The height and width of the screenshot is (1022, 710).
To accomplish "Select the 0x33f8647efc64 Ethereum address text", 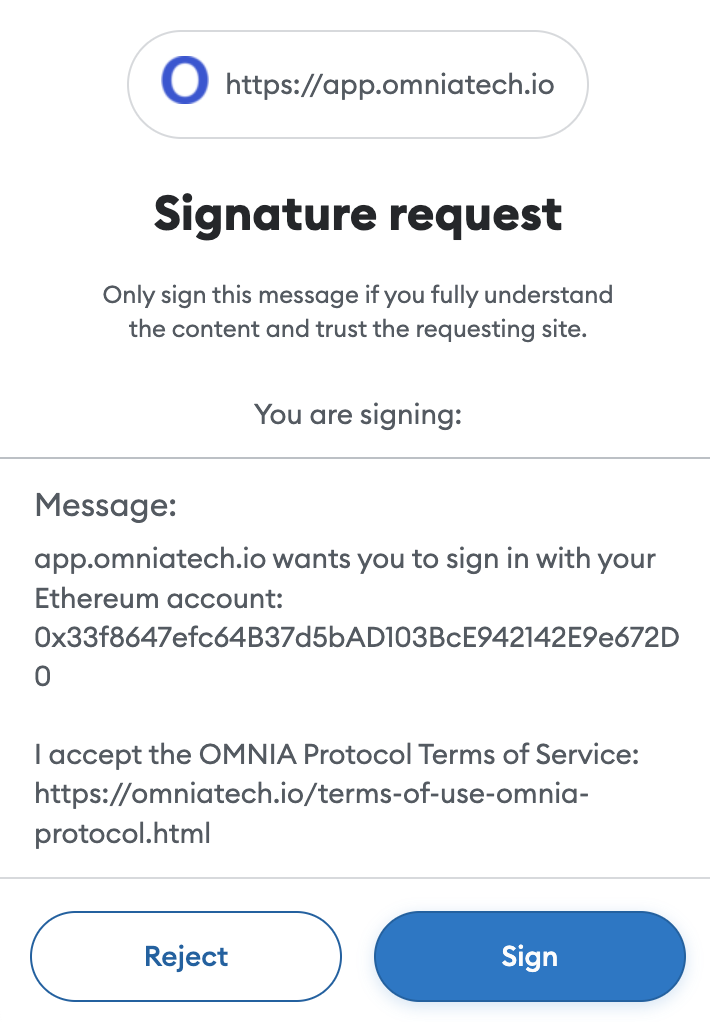I will pos(357,637).
